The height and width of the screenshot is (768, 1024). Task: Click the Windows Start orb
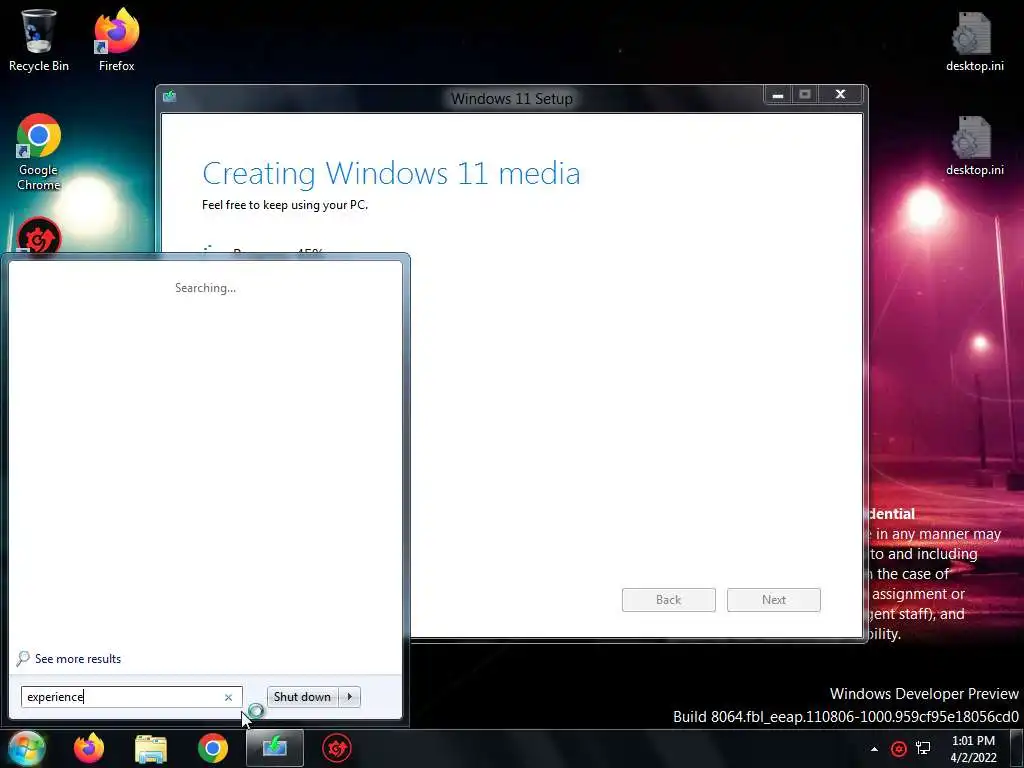26,748
